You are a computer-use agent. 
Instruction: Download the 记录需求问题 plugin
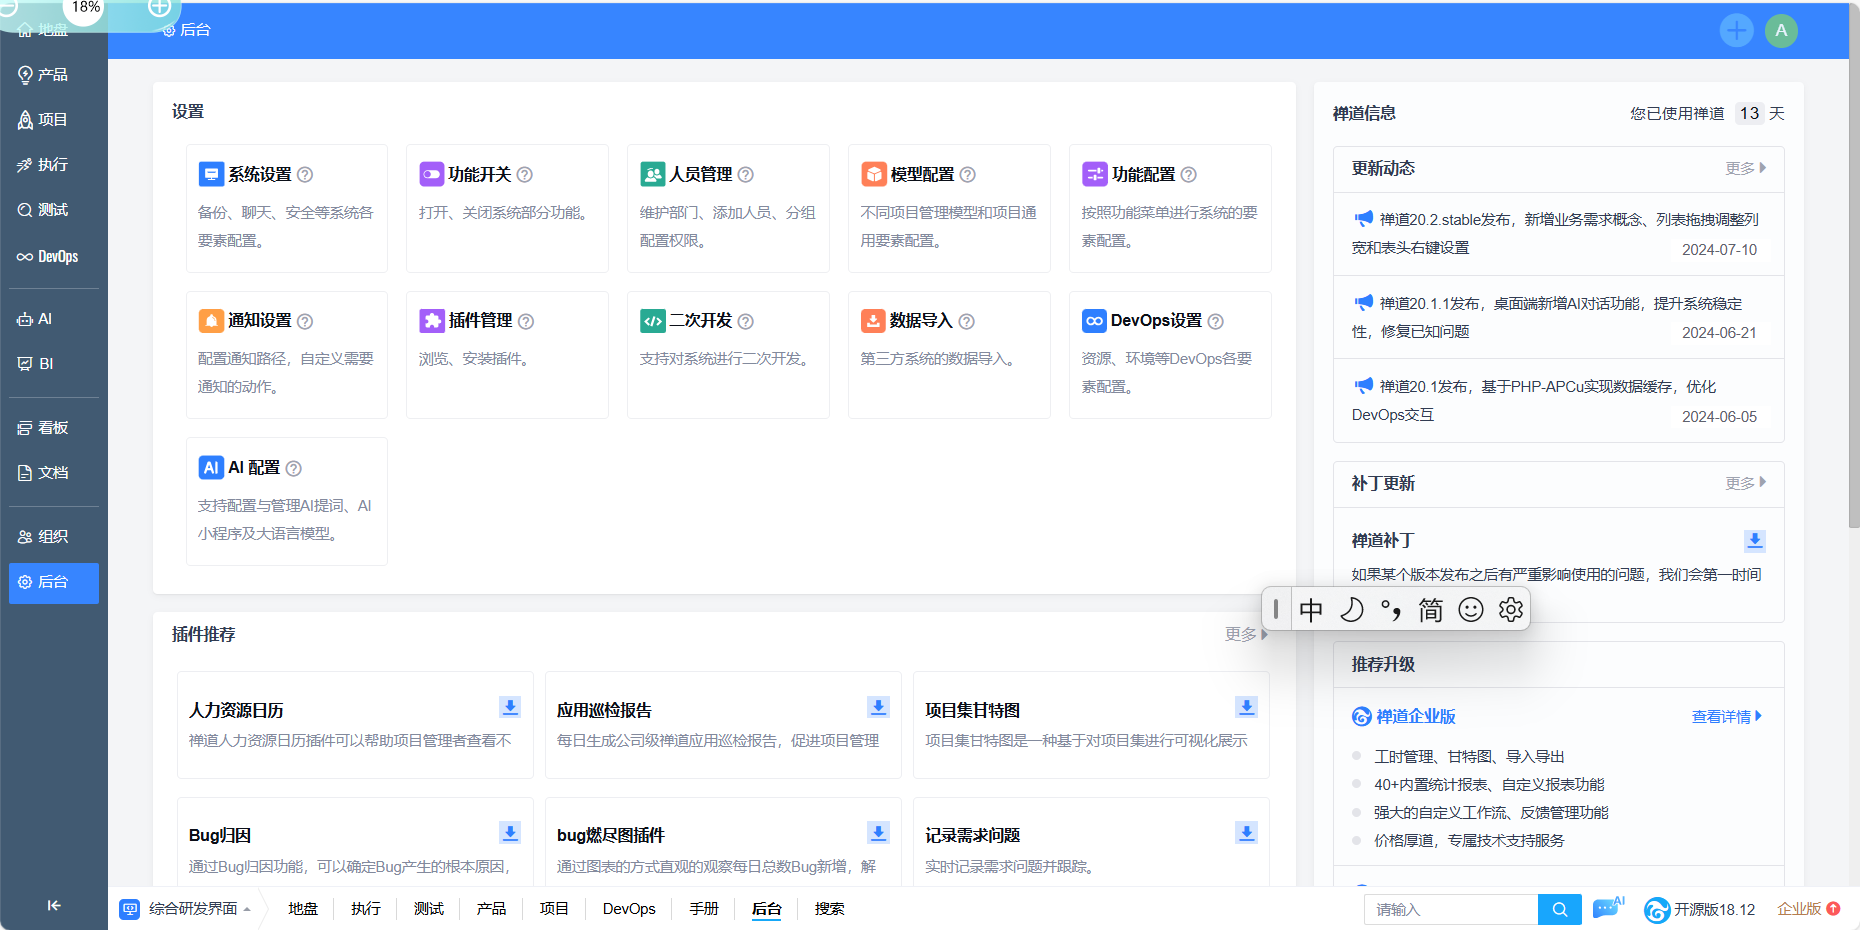[1246, 833]
